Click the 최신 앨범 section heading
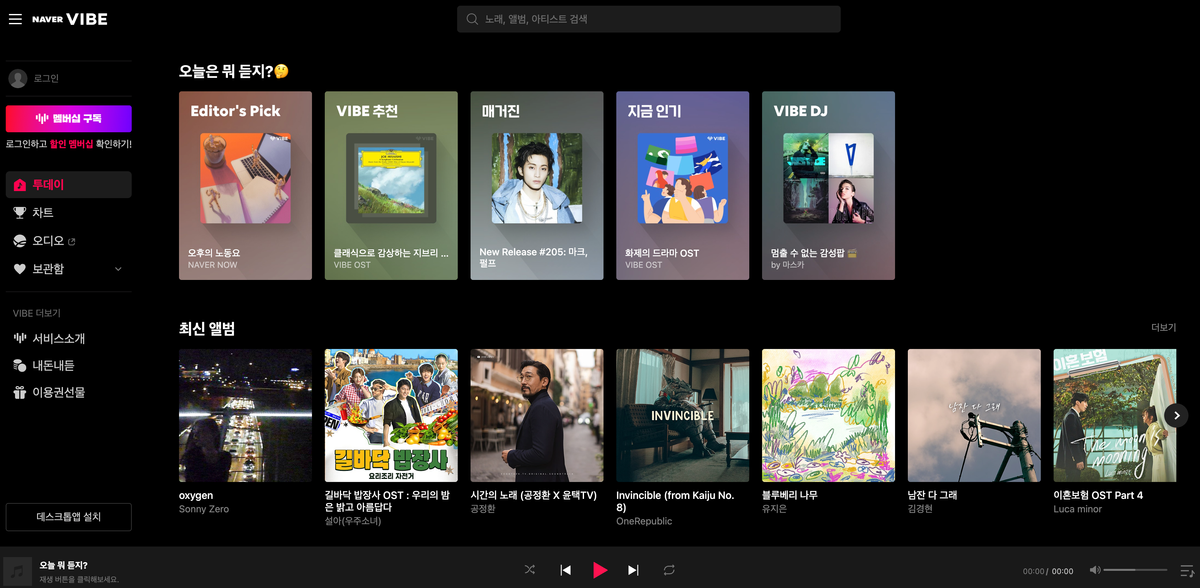1200x588 pixels. click(207, 328)
